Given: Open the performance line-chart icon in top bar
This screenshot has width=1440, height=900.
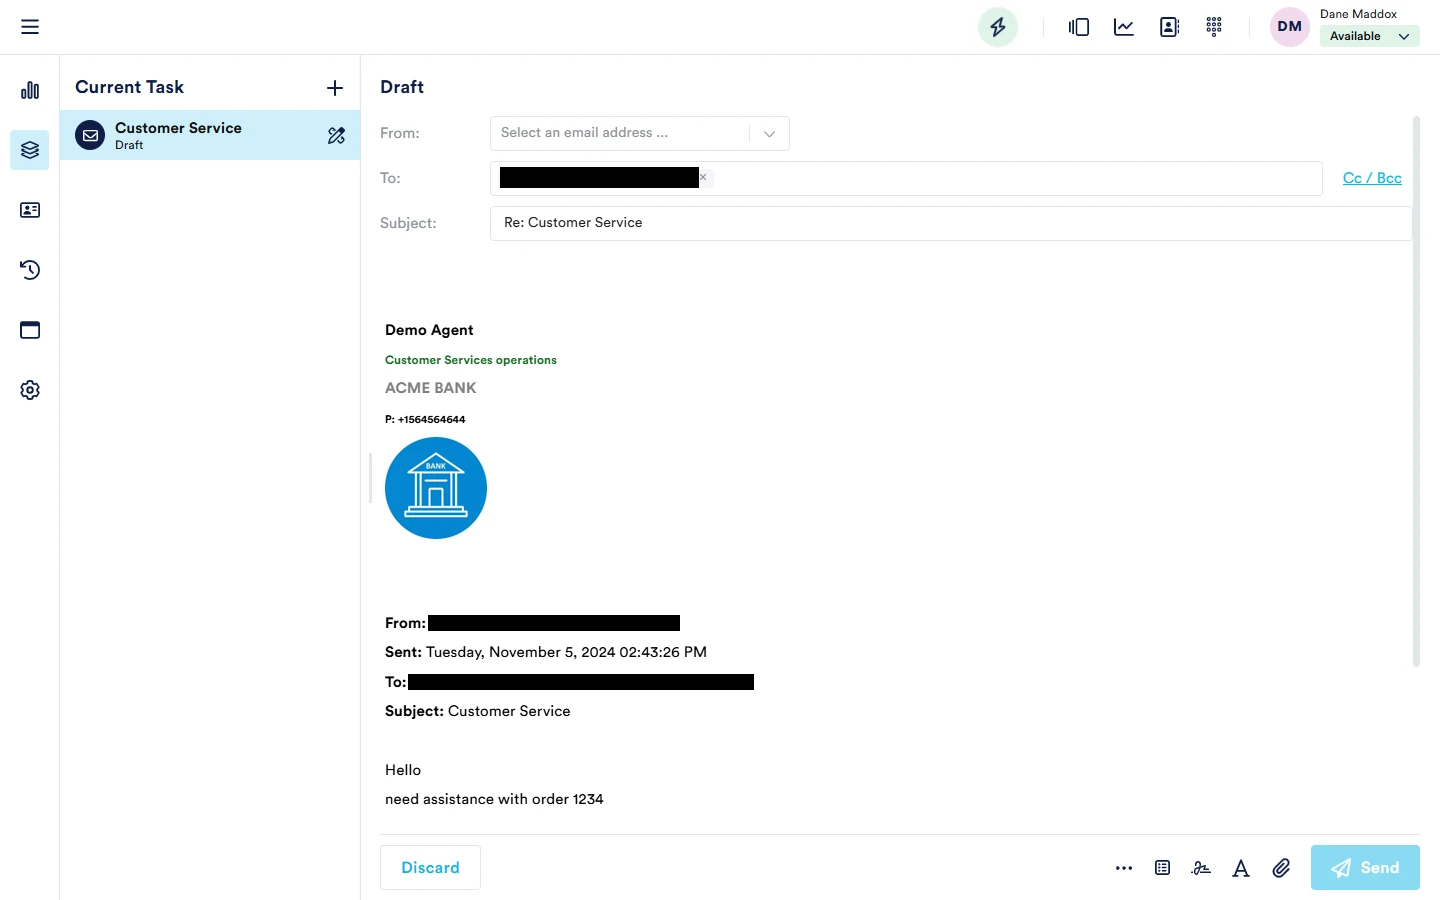Looking at the screenshot, I should tap(1123, 27).
